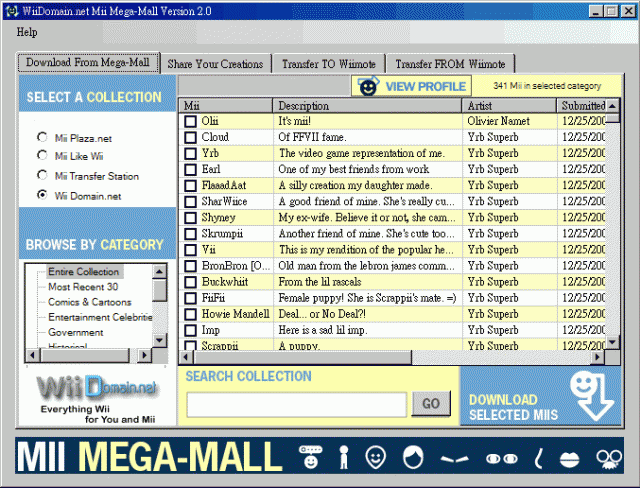Switch to Transfer TO Wiimote tab
640x488 pixels.
point(329,64)
